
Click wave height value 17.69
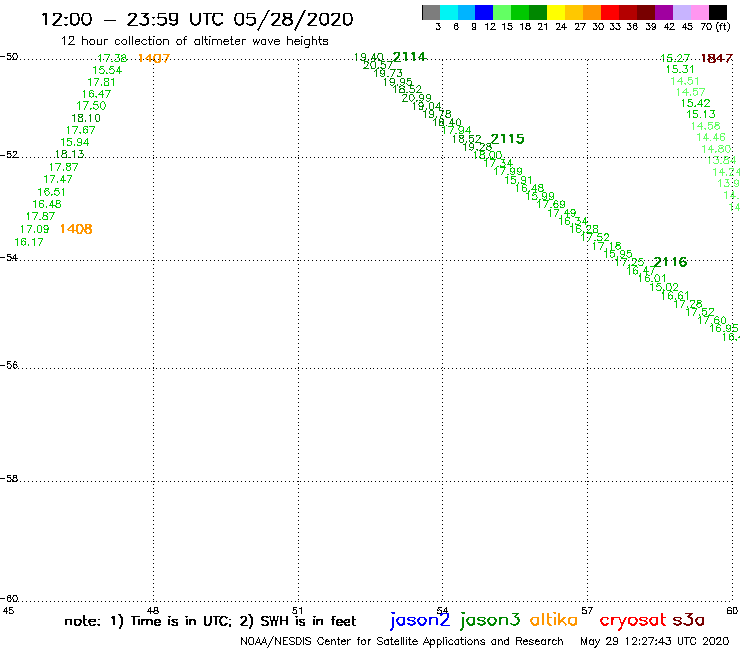click(x=551, y=204)
